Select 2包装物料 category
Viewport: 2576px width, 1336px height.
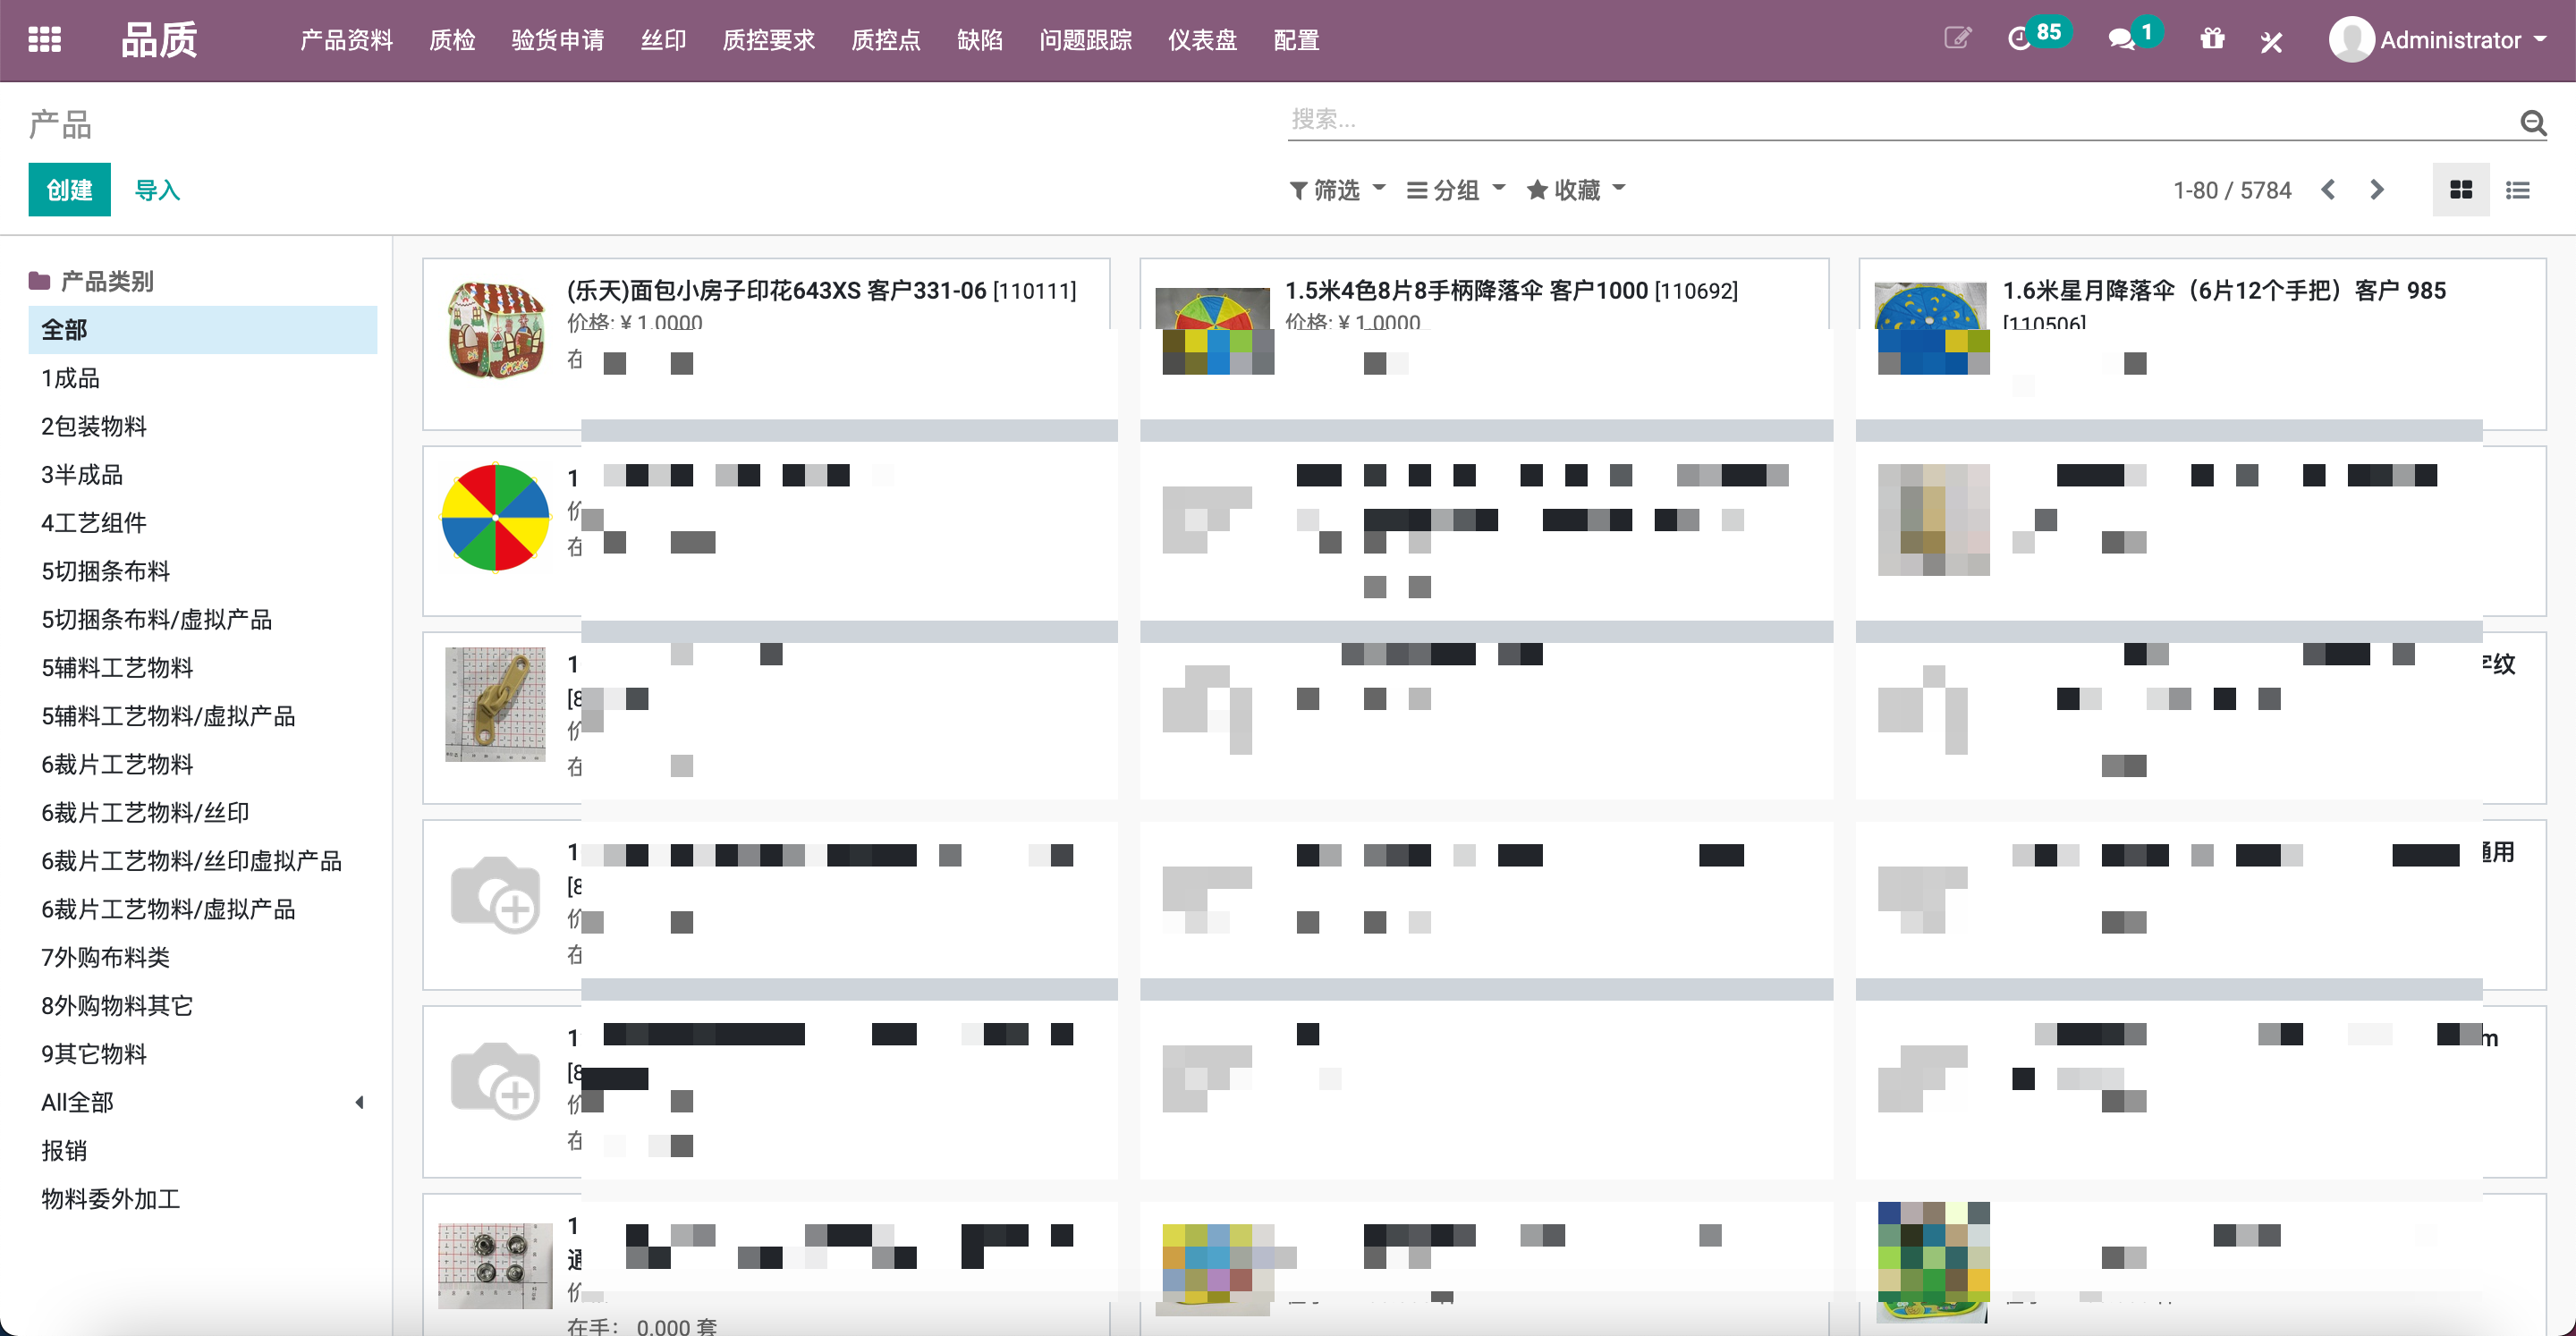[x=203, y=426]
